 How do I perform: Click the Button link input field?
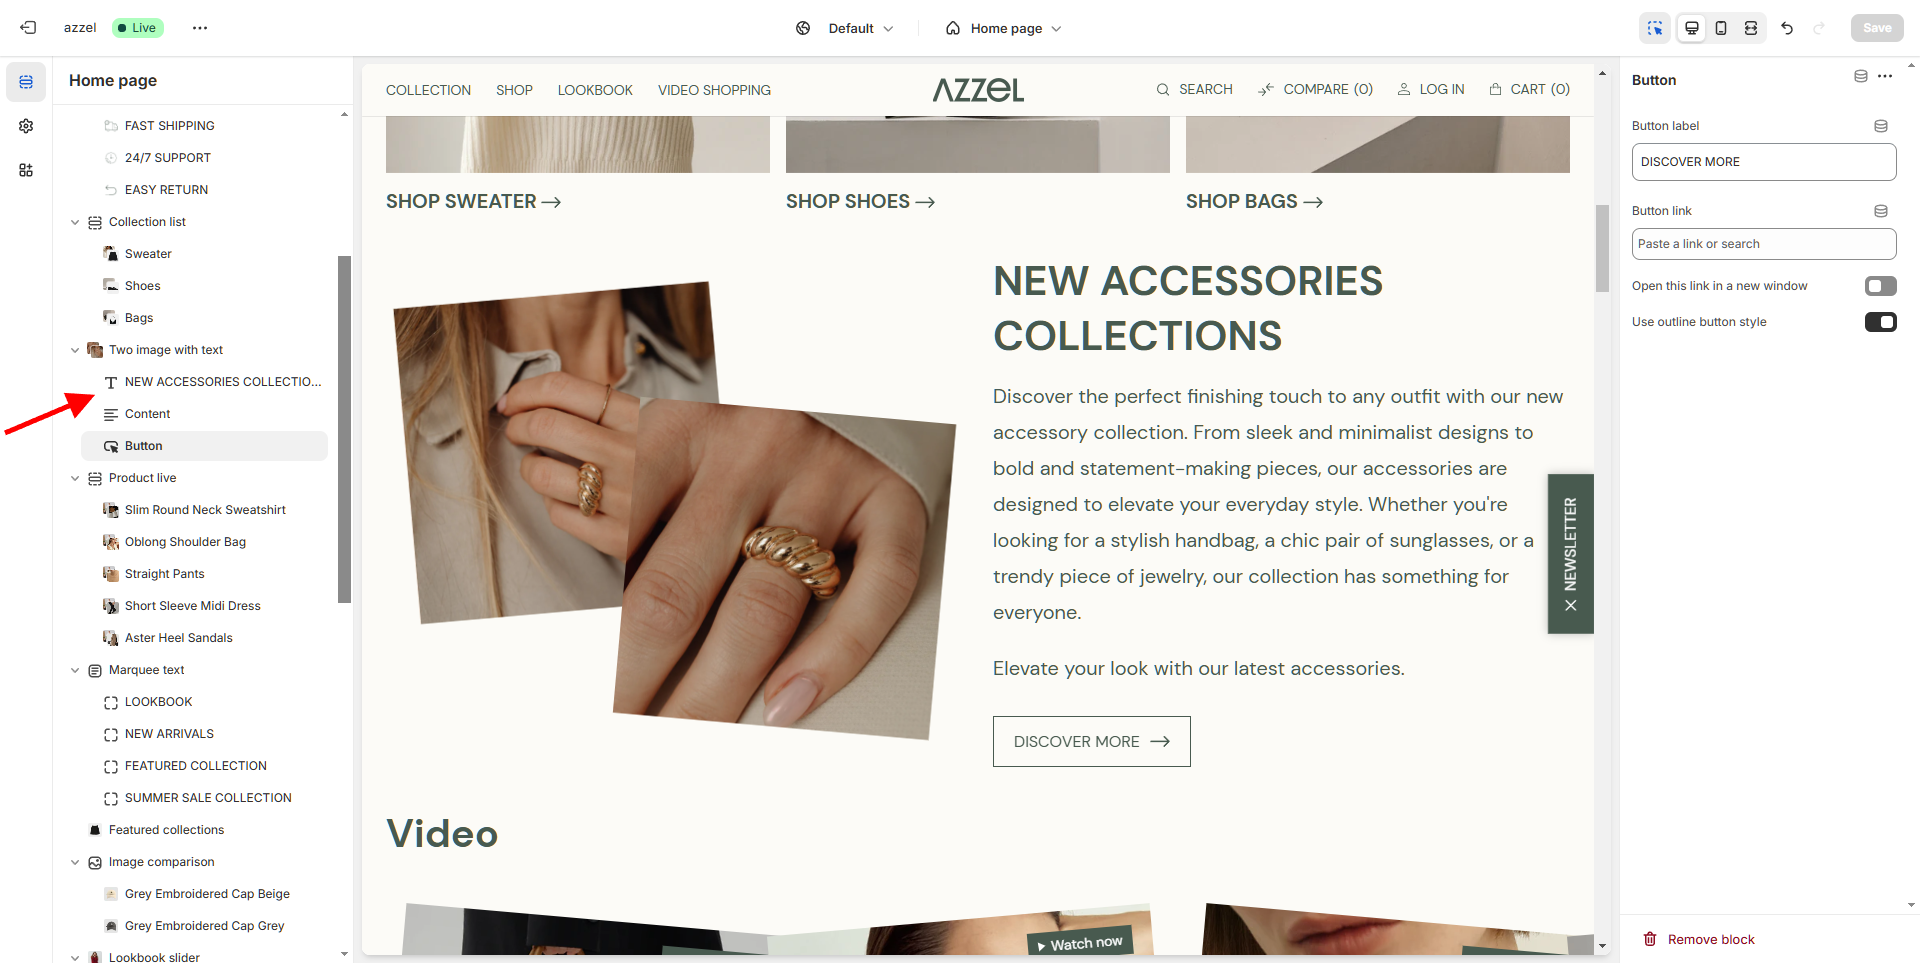click(1763, 244)
